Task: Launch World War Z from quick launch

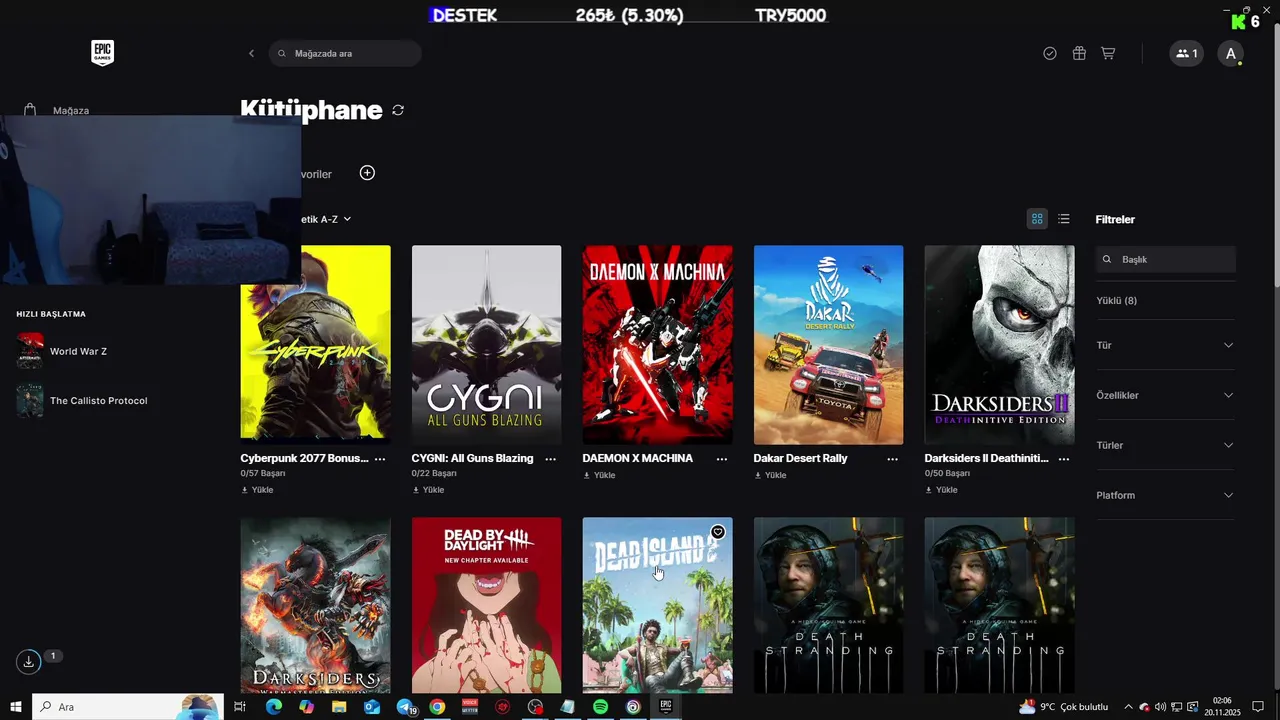Action: (x=78, y=351)
